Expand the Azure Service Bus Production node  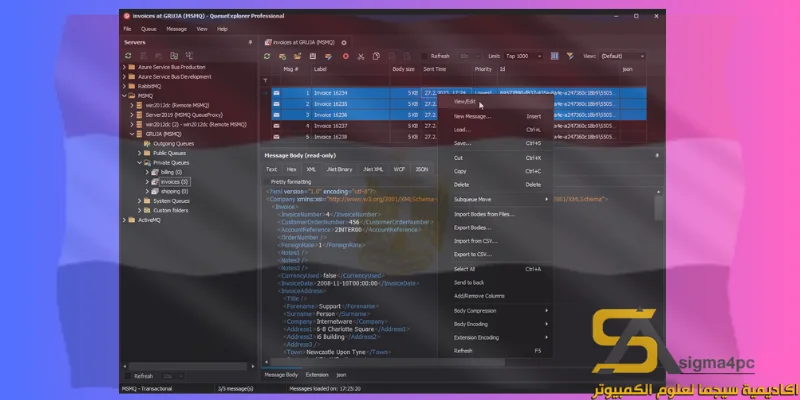click(124, 67)
